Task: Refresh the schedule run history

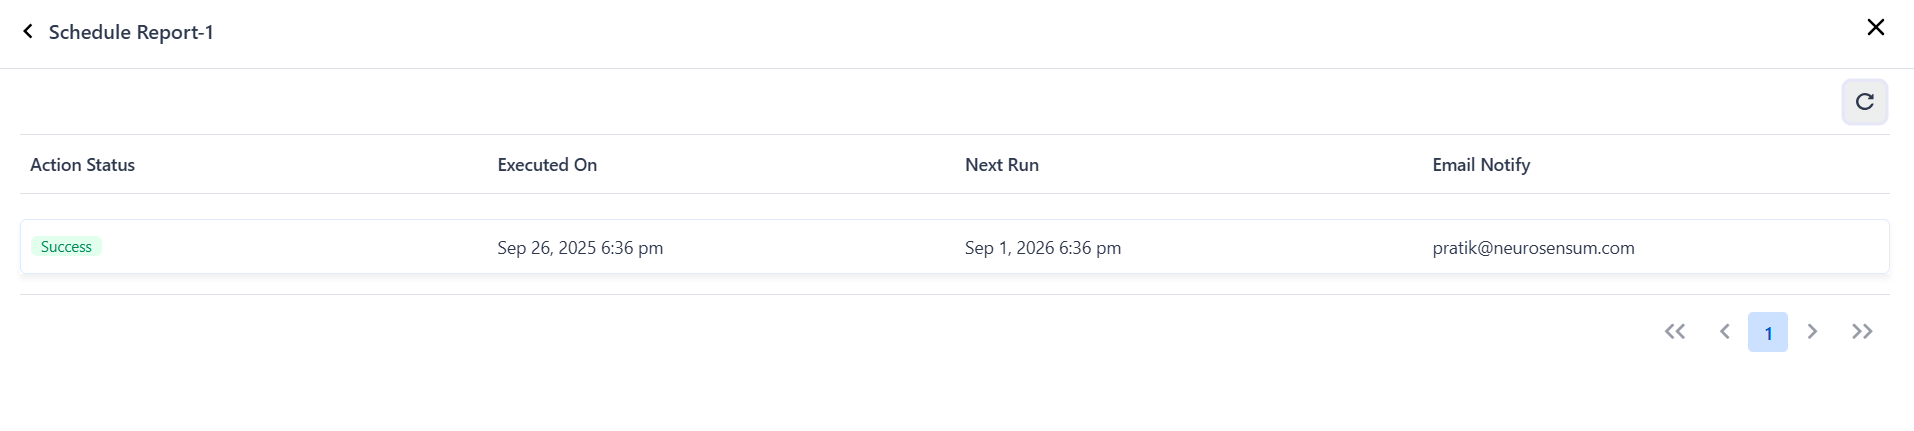Action: point(1864,102)
